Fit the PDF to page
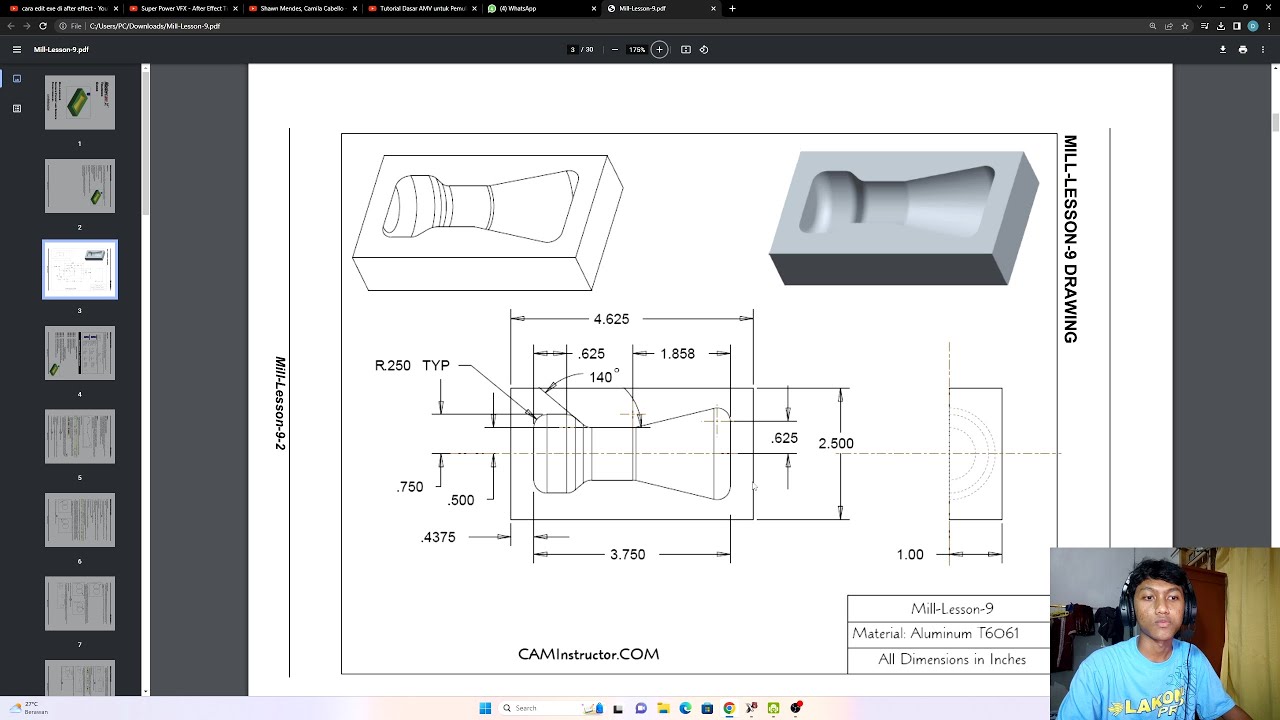The image size is (1280, 720). point(686,49)
